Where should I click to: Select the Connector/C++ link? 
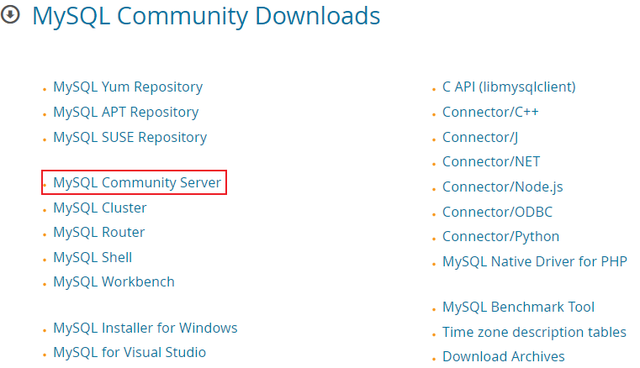pos(491,112)
